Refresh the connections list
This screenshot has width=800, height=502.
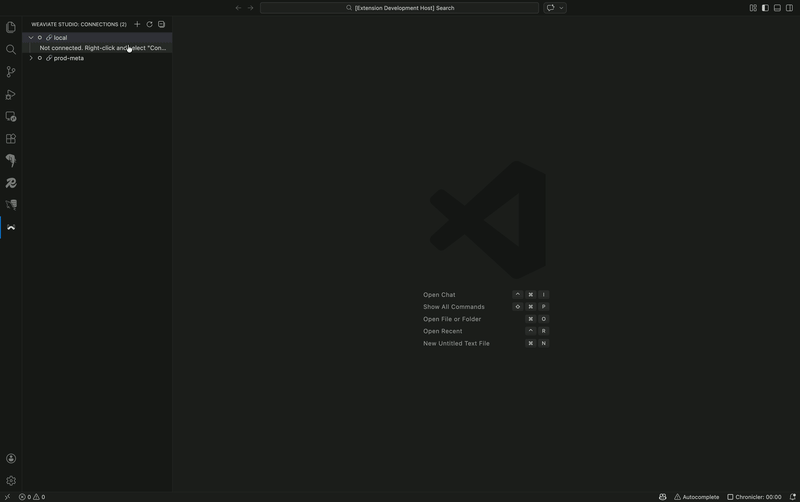pos(149,24)
